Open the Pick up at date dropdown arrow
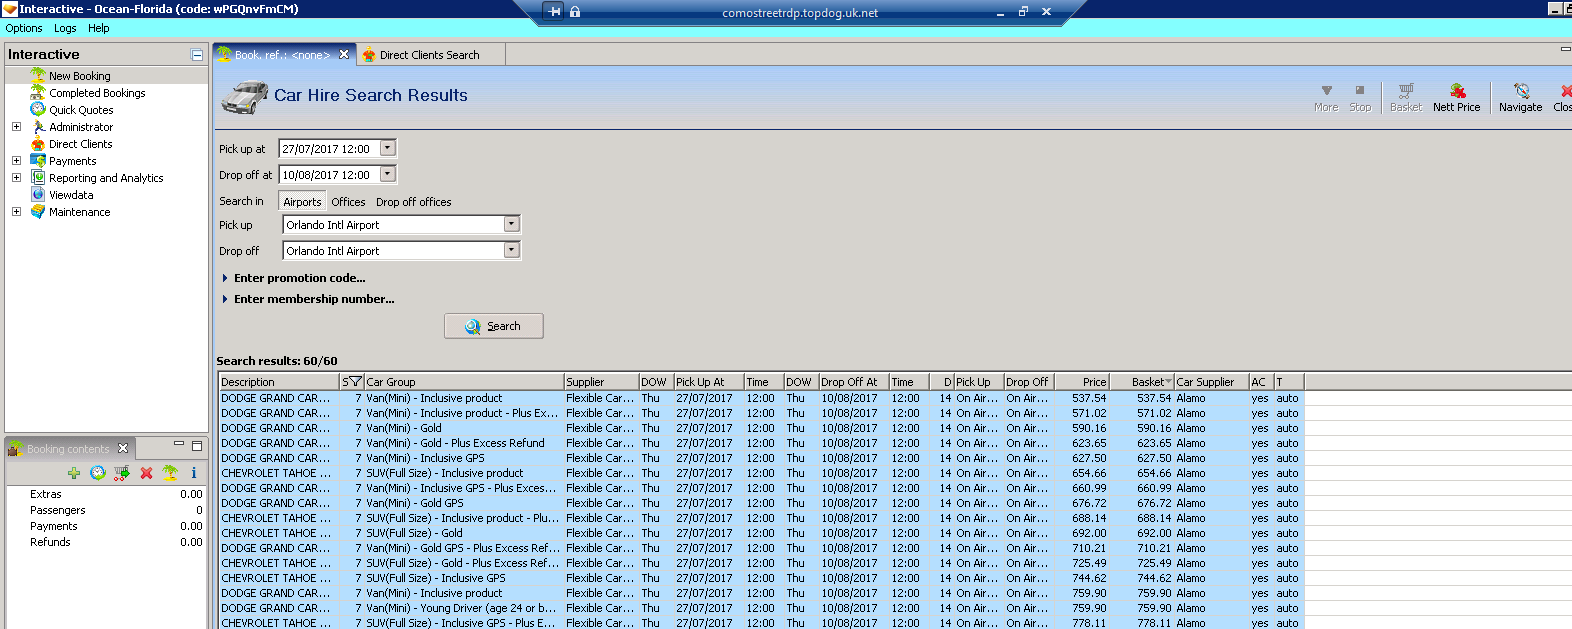This screenshot has width=1572, height=629. [x=388, y=148]
